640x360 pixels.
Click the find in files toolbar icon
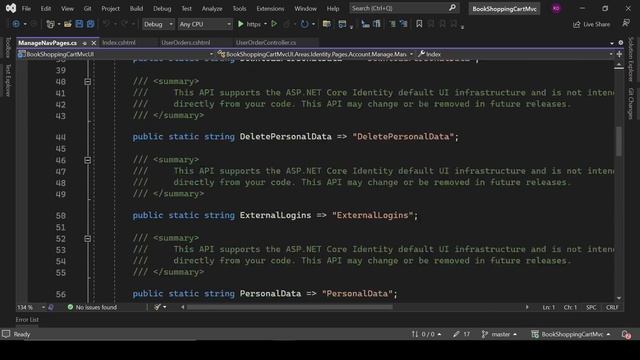click(x=327, y=24)
